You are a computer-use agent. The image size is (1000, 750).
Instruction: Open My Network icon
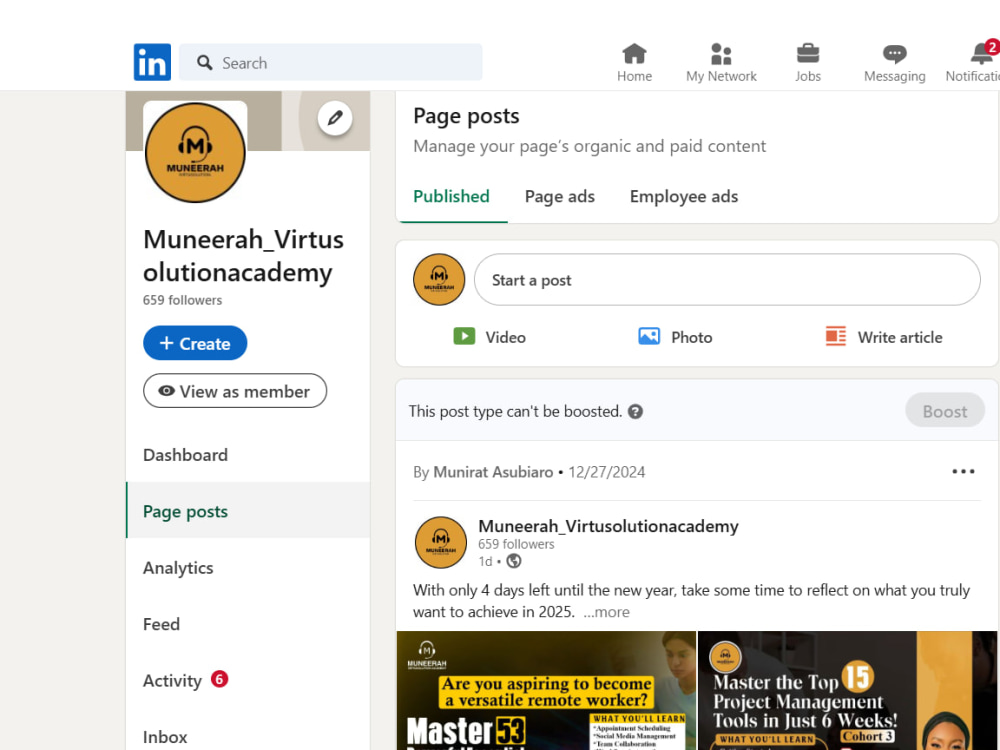click(721, 54)
